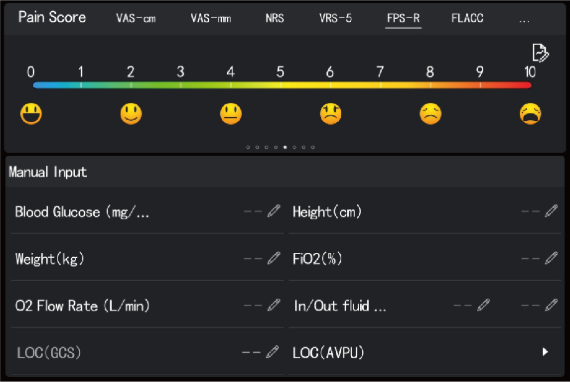Pick the crying face at score 10
Viewport: 570px width, 382px height.
(530, 114)
